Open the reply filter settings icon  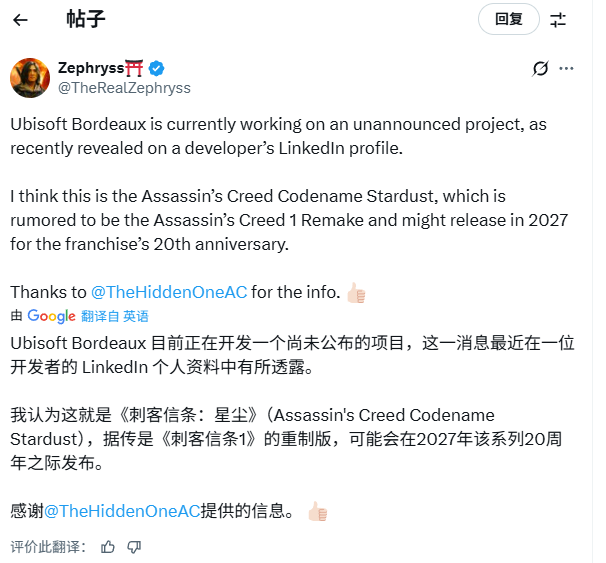pos(558,19)
